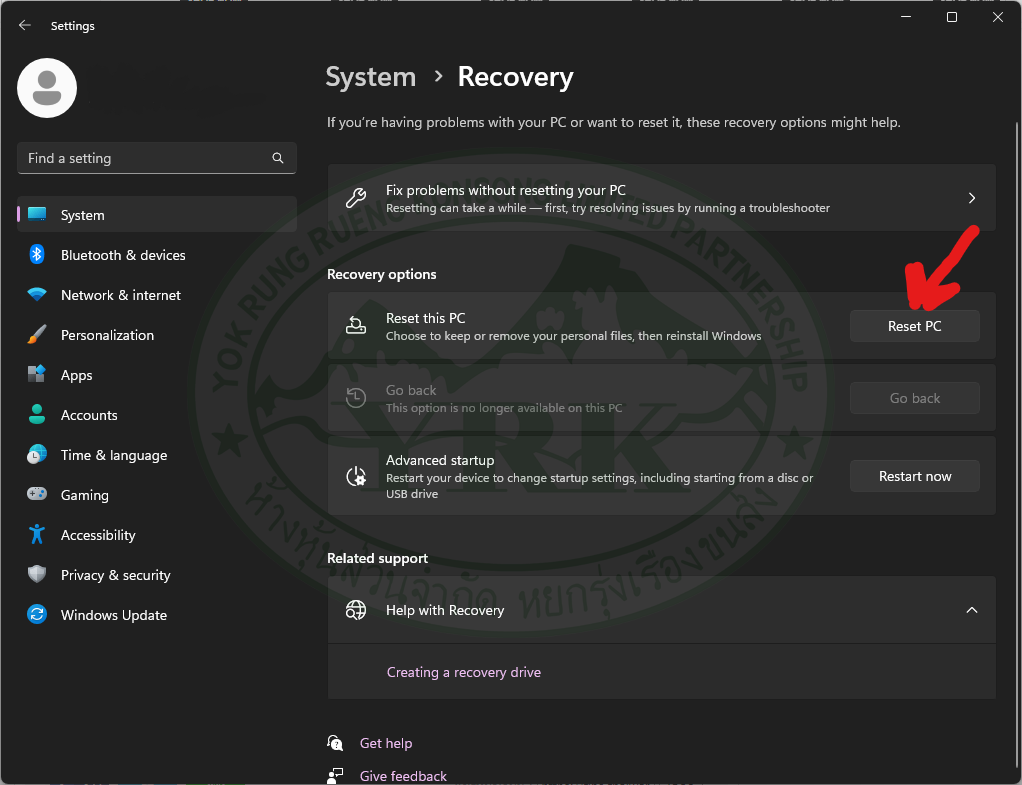Click the Accounts person icon

pos(37,415)
